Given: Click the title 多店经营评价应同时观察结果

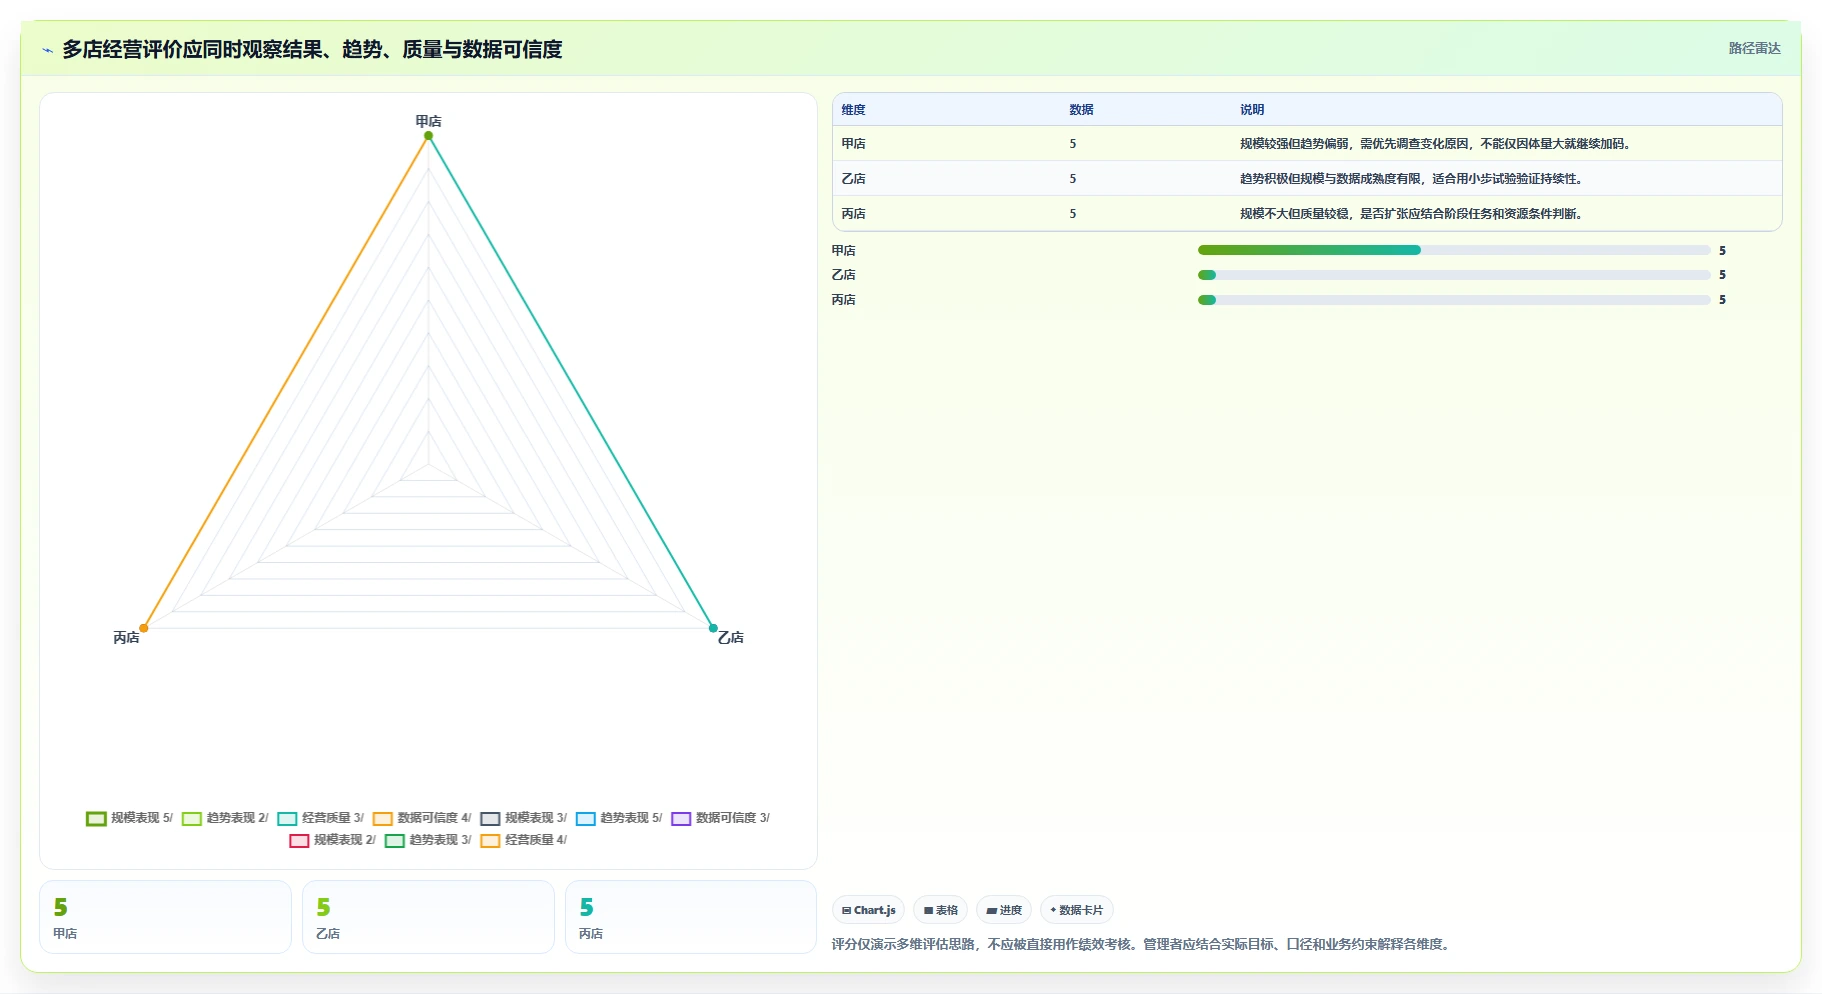Looking at the screenshot, I should tap(312, 49).
